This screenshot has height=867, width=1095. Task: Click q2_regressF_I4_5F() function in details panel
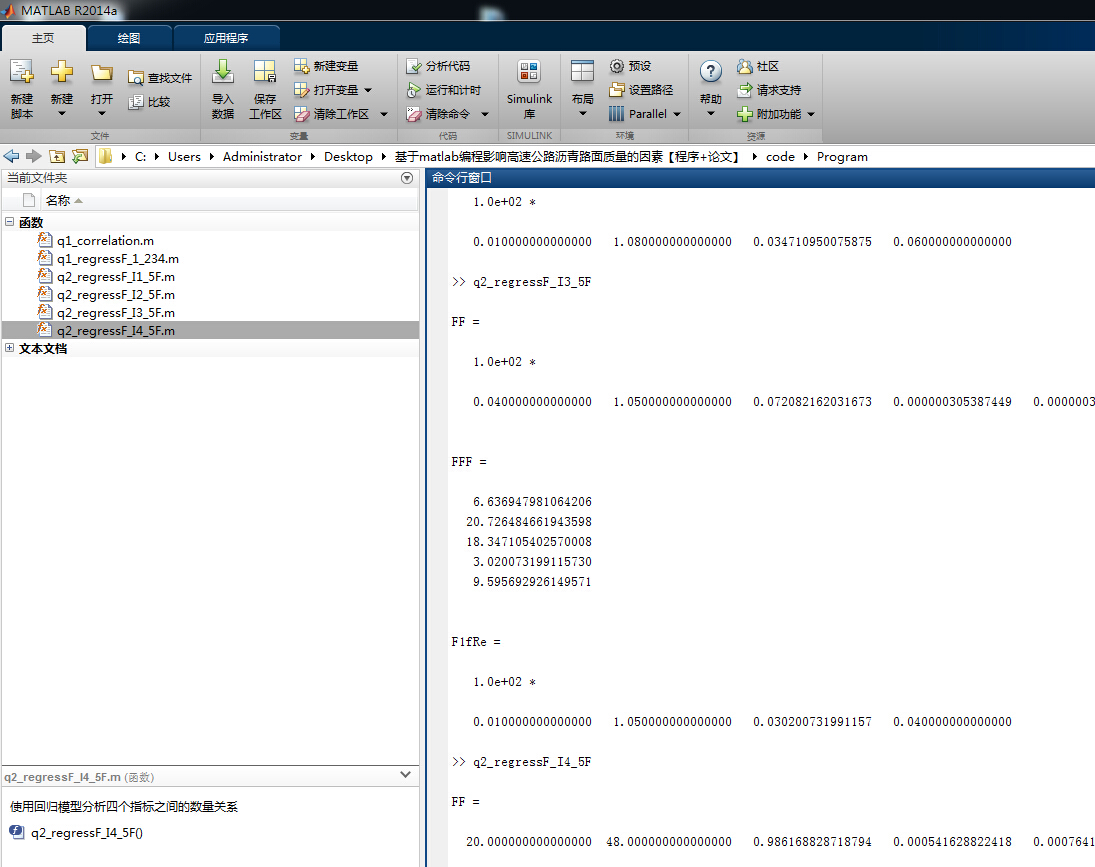pos(87,832)
